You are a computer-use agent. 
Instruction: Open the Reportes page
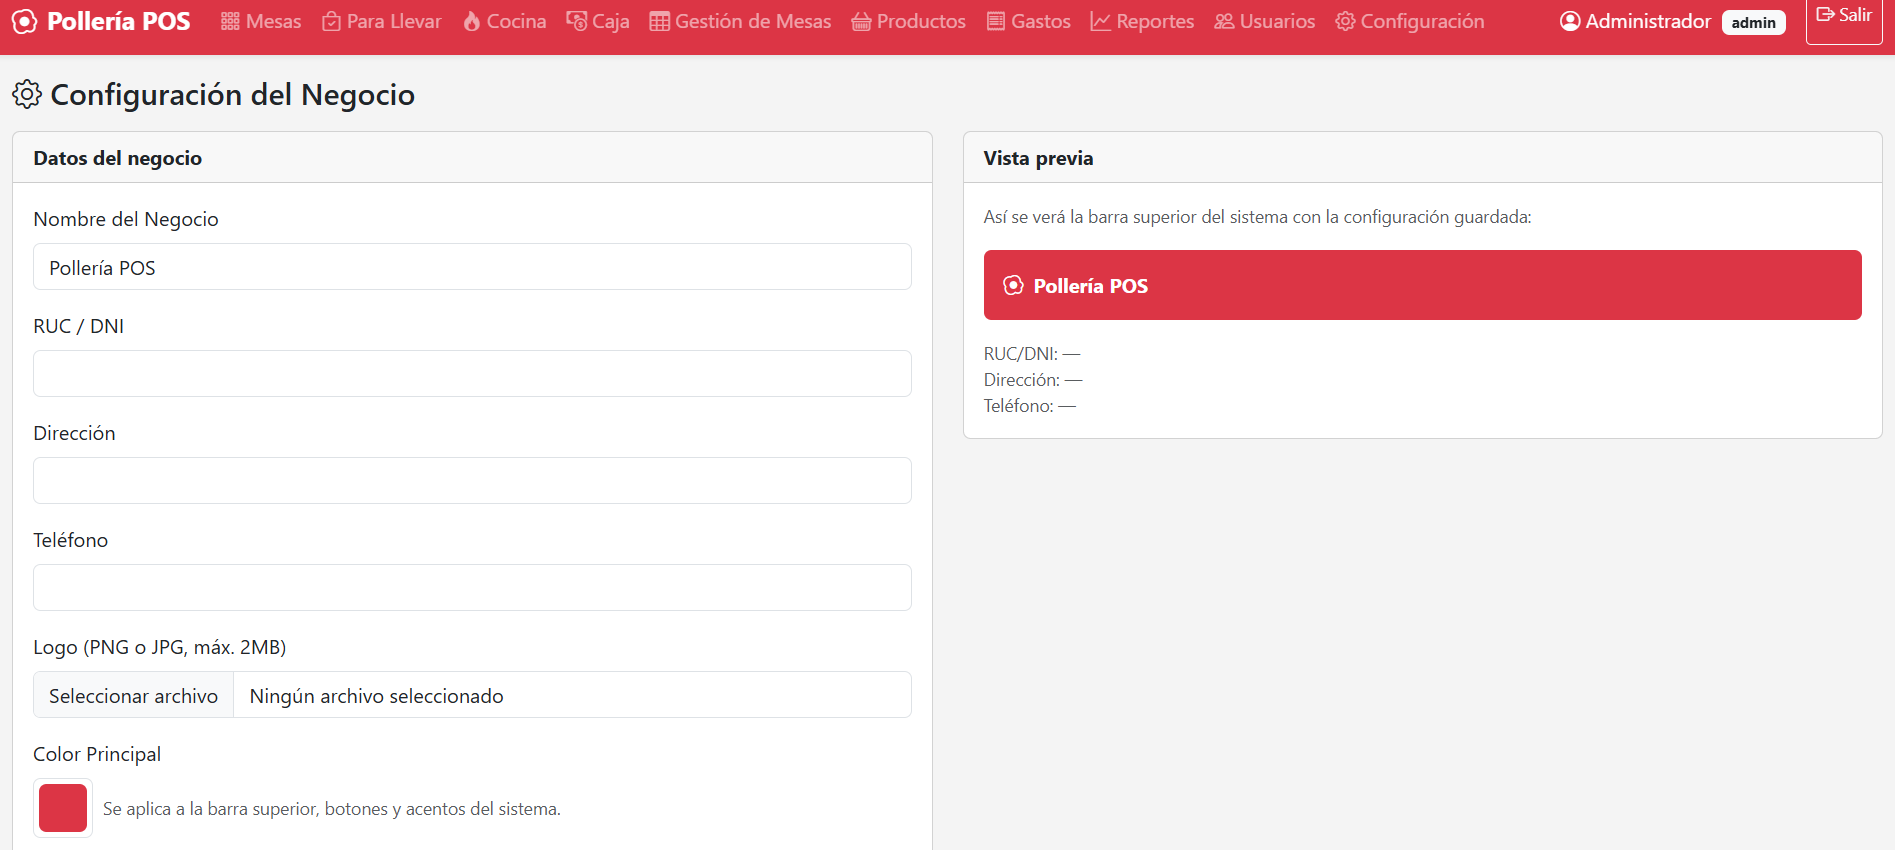click(1142, 21)
